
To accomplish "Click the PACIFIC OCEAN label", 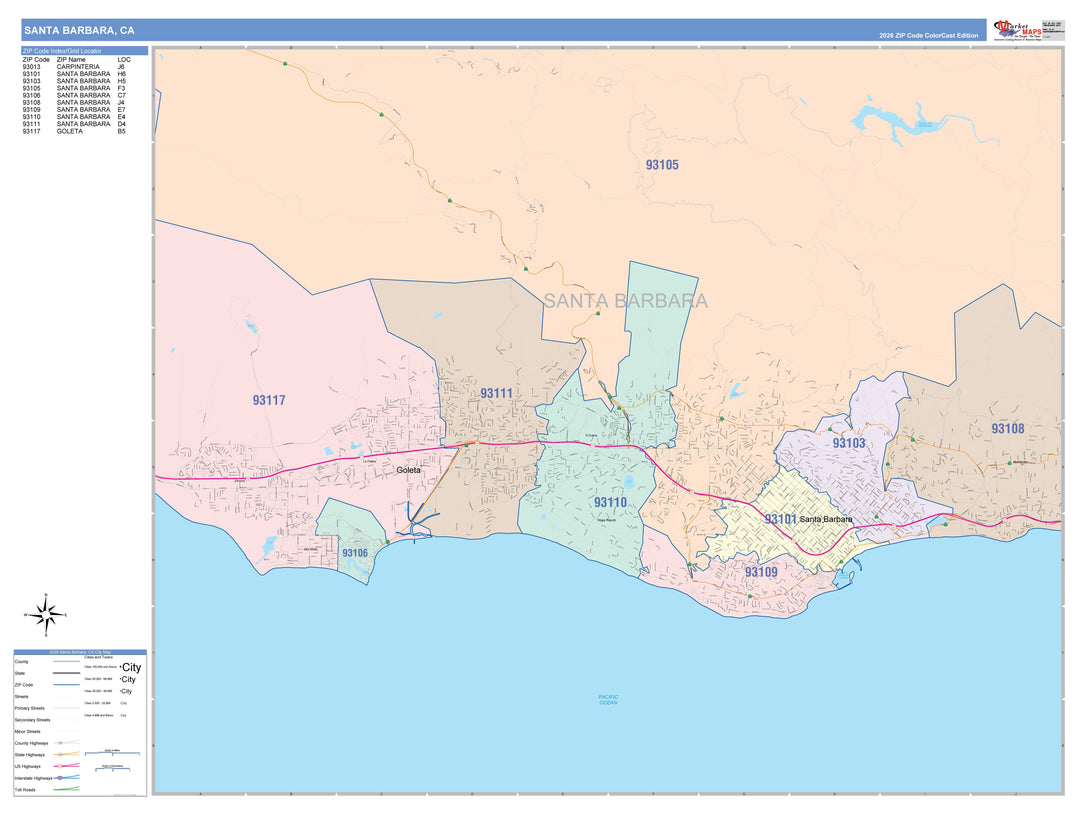I will [608, 700].
